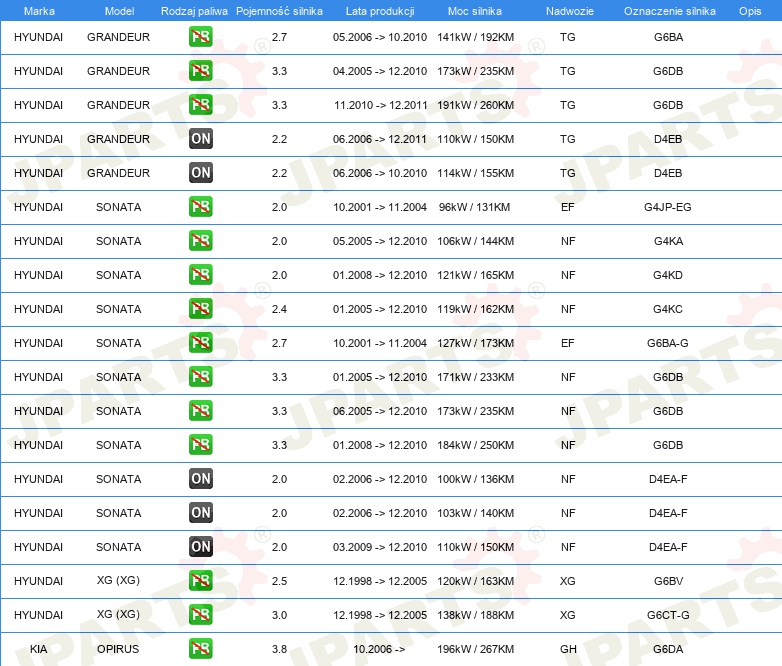Click the petrol icon for Sonata G6BA-G
Viewport: 782px width, 666px height.
200,342
